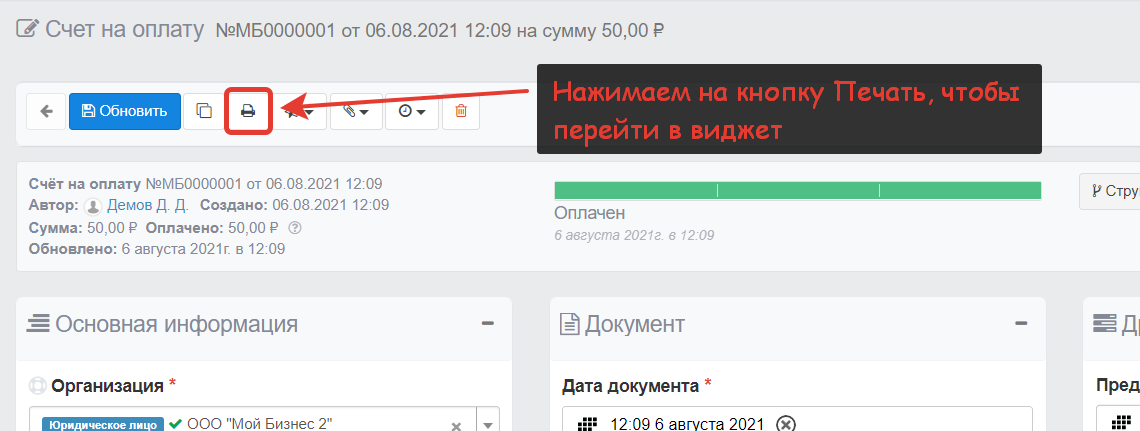
Task: Open calendar icon in Дата документа field
Action: click(587, 424)
